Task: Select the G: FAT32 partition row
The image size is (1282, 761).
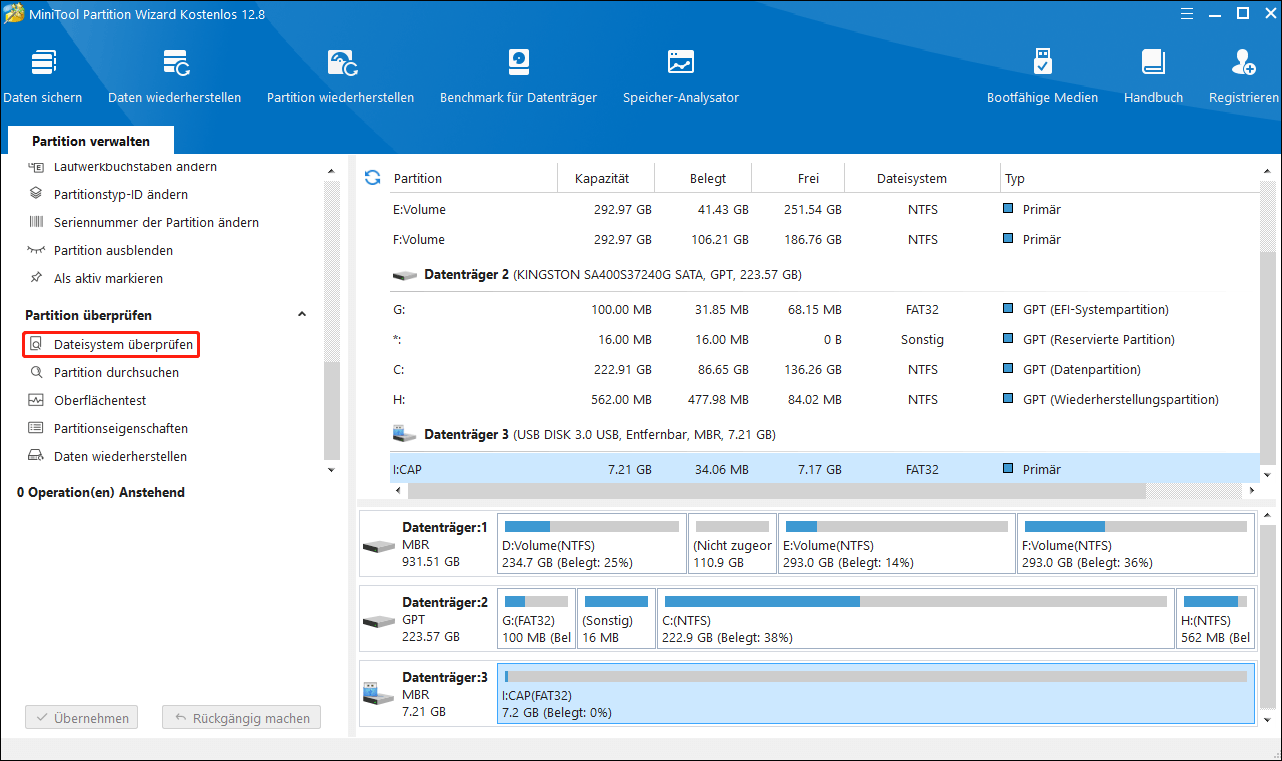Action: [825, 310]
